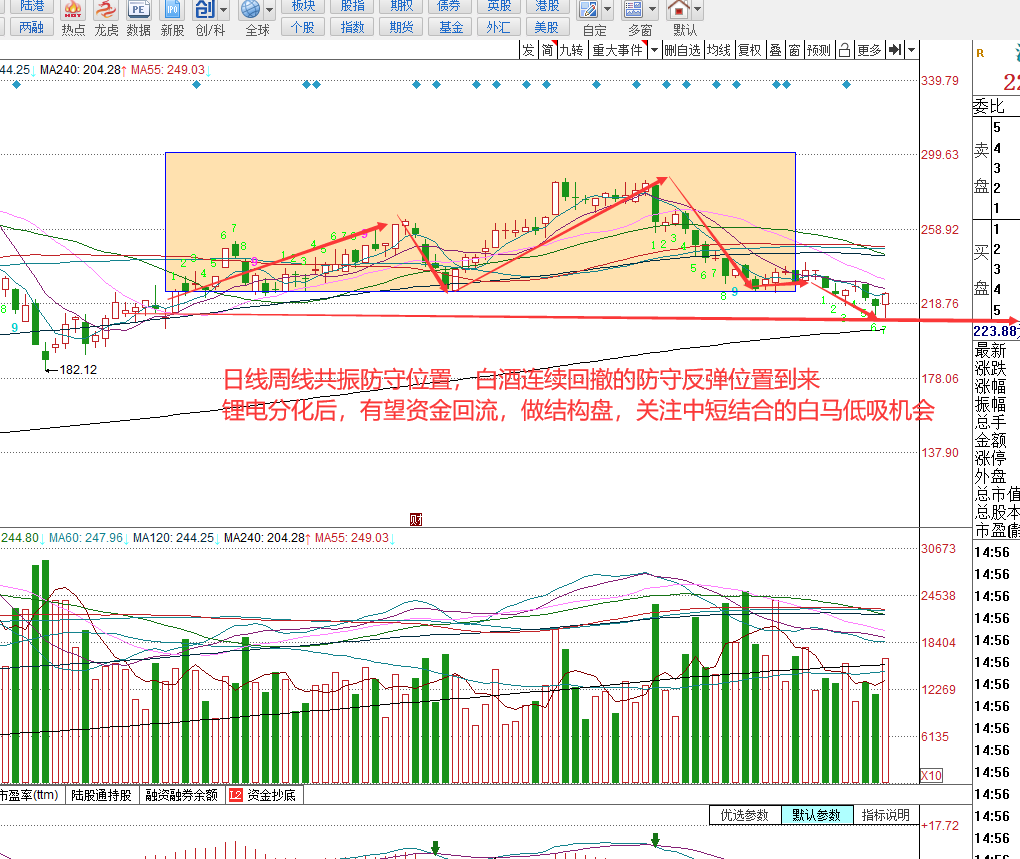Toggle the 发 chart toolbar item
Screen dimensions: 1020x859
point(528,50)
